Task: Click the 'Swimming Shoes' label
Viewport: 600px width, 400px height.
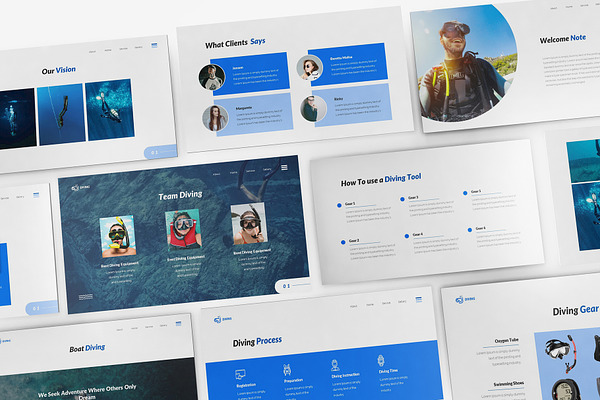Action: 509,384
